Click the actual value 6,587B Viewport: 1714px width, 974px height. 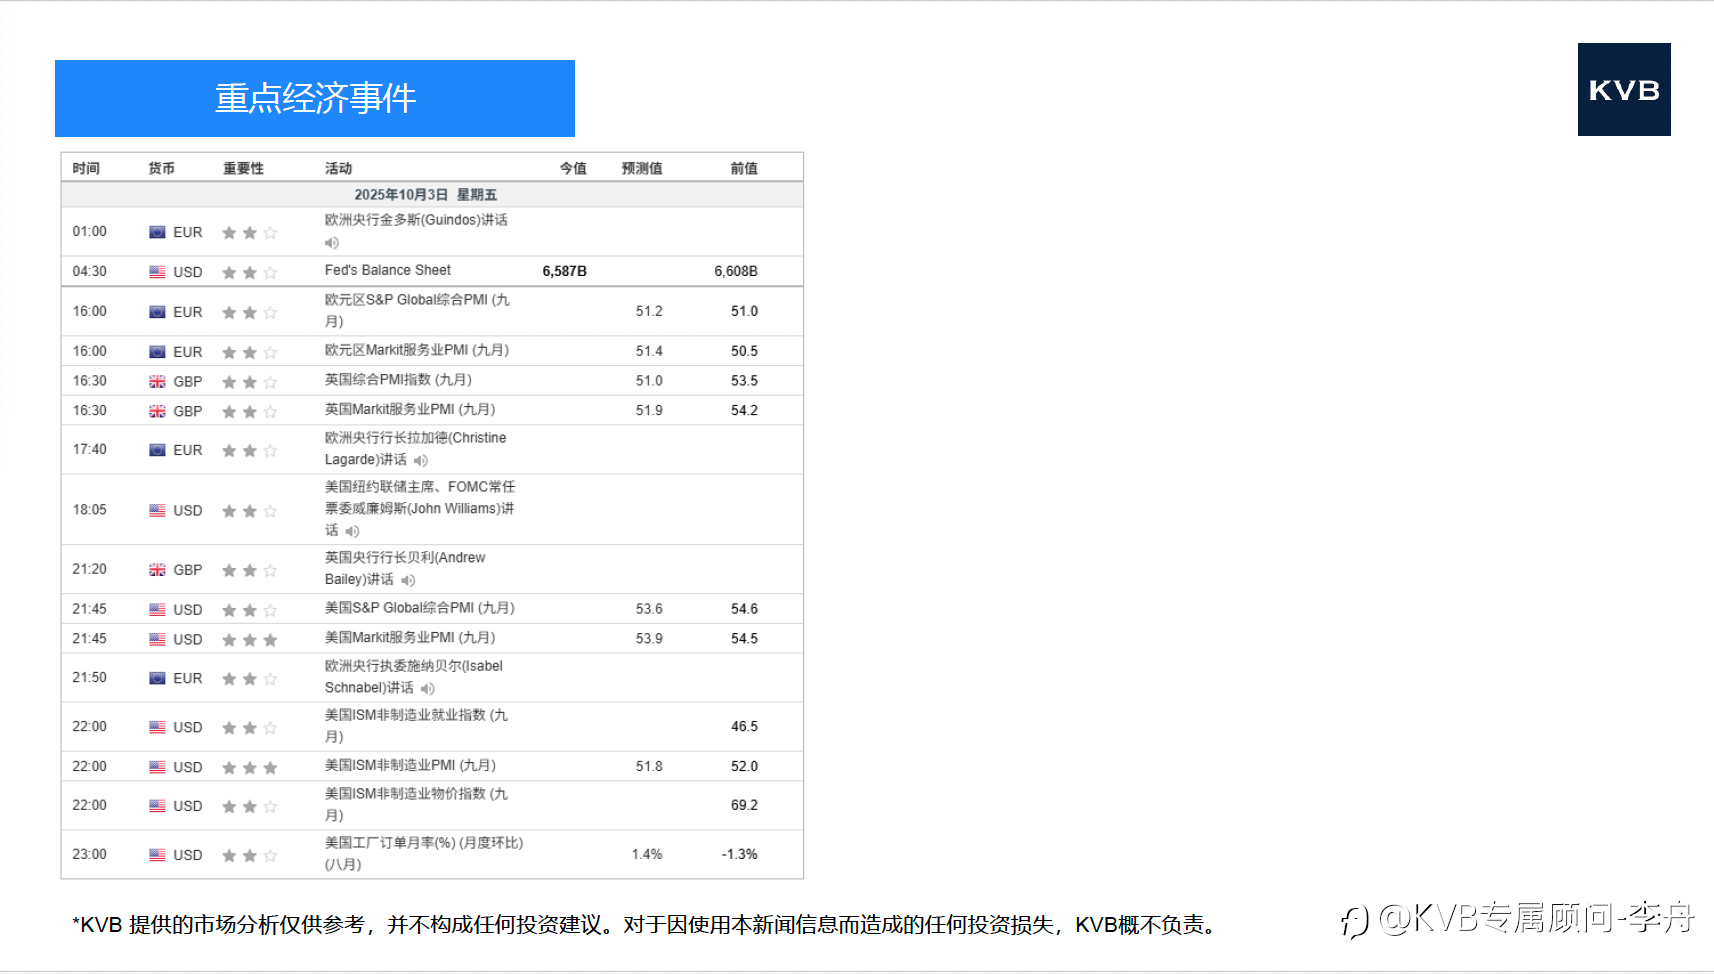[565, 271]
